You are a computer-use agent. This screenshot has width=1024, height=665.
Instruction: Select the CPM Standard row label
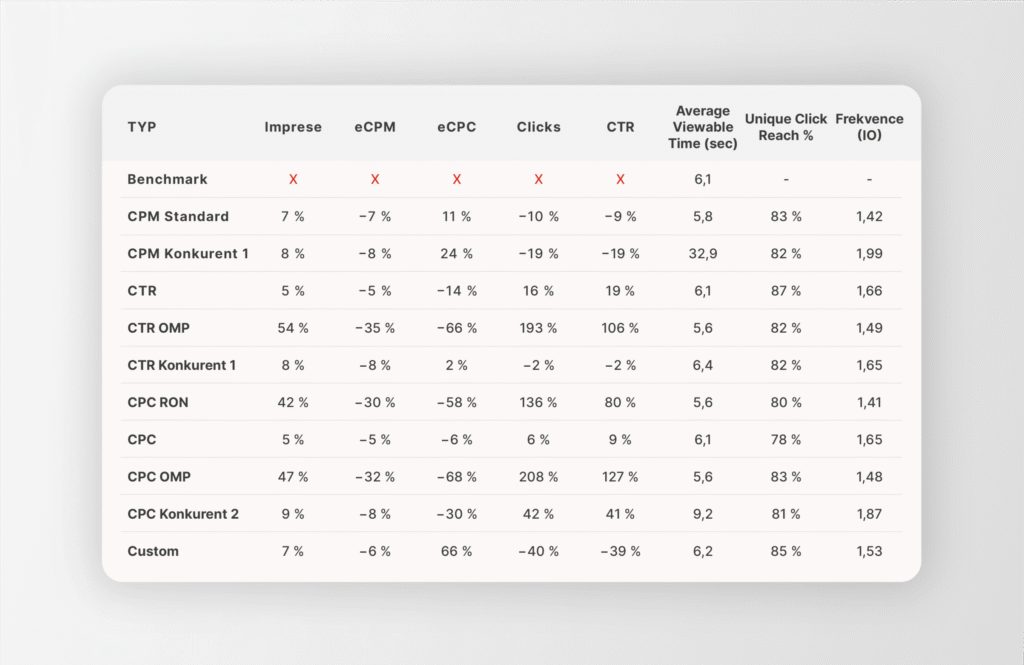click(178, 216)
